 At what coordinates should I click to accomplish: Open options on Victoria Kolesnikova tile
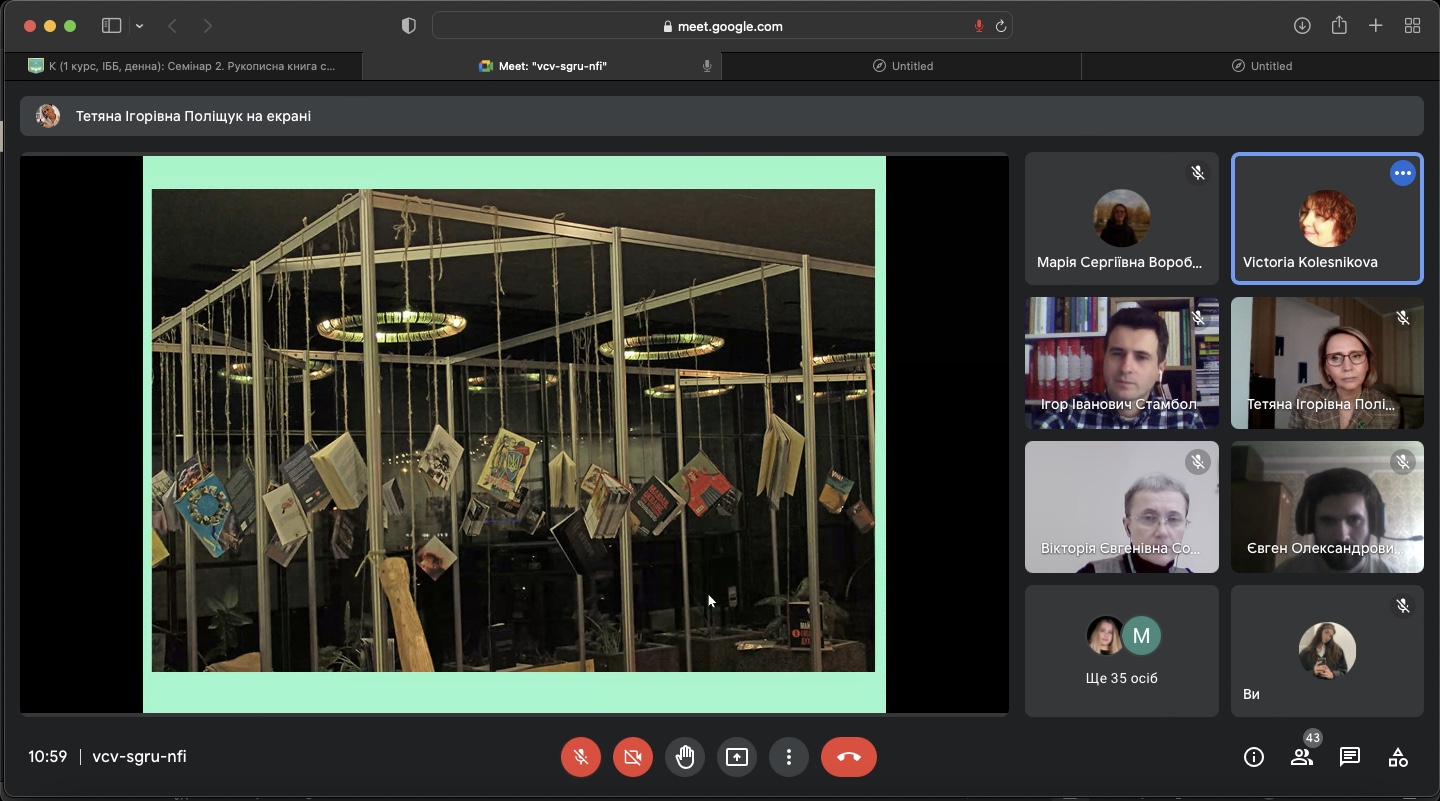click(x=1402, y=173)
